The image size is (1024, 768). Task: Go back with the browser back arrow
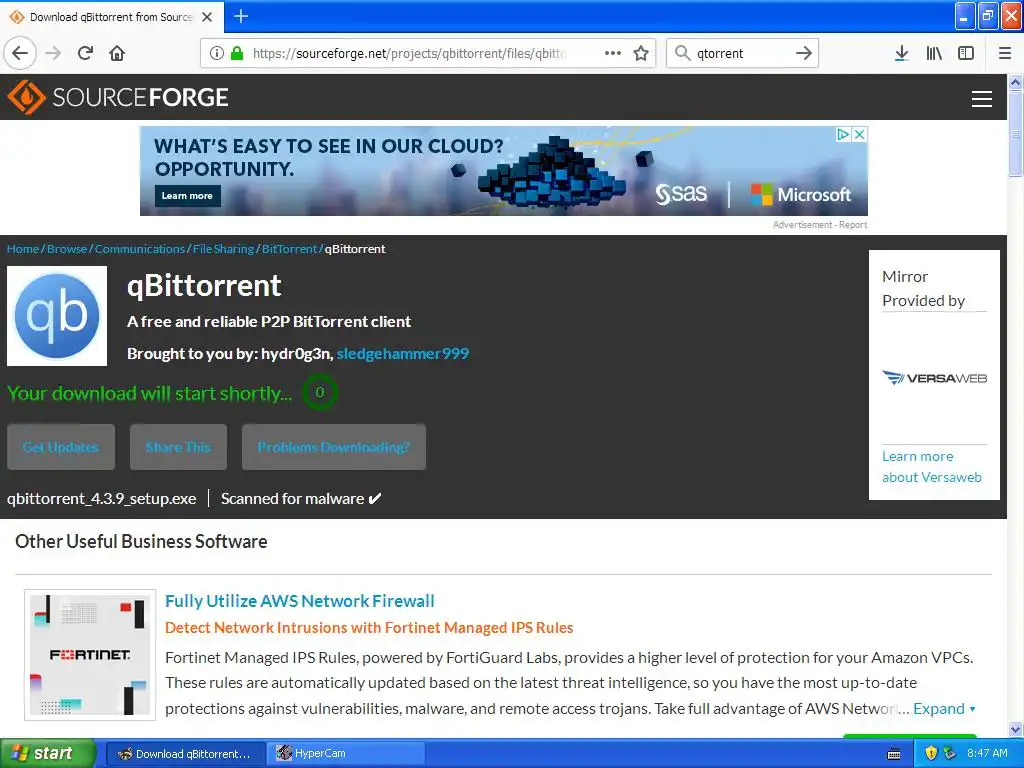(x=20, y=53)
